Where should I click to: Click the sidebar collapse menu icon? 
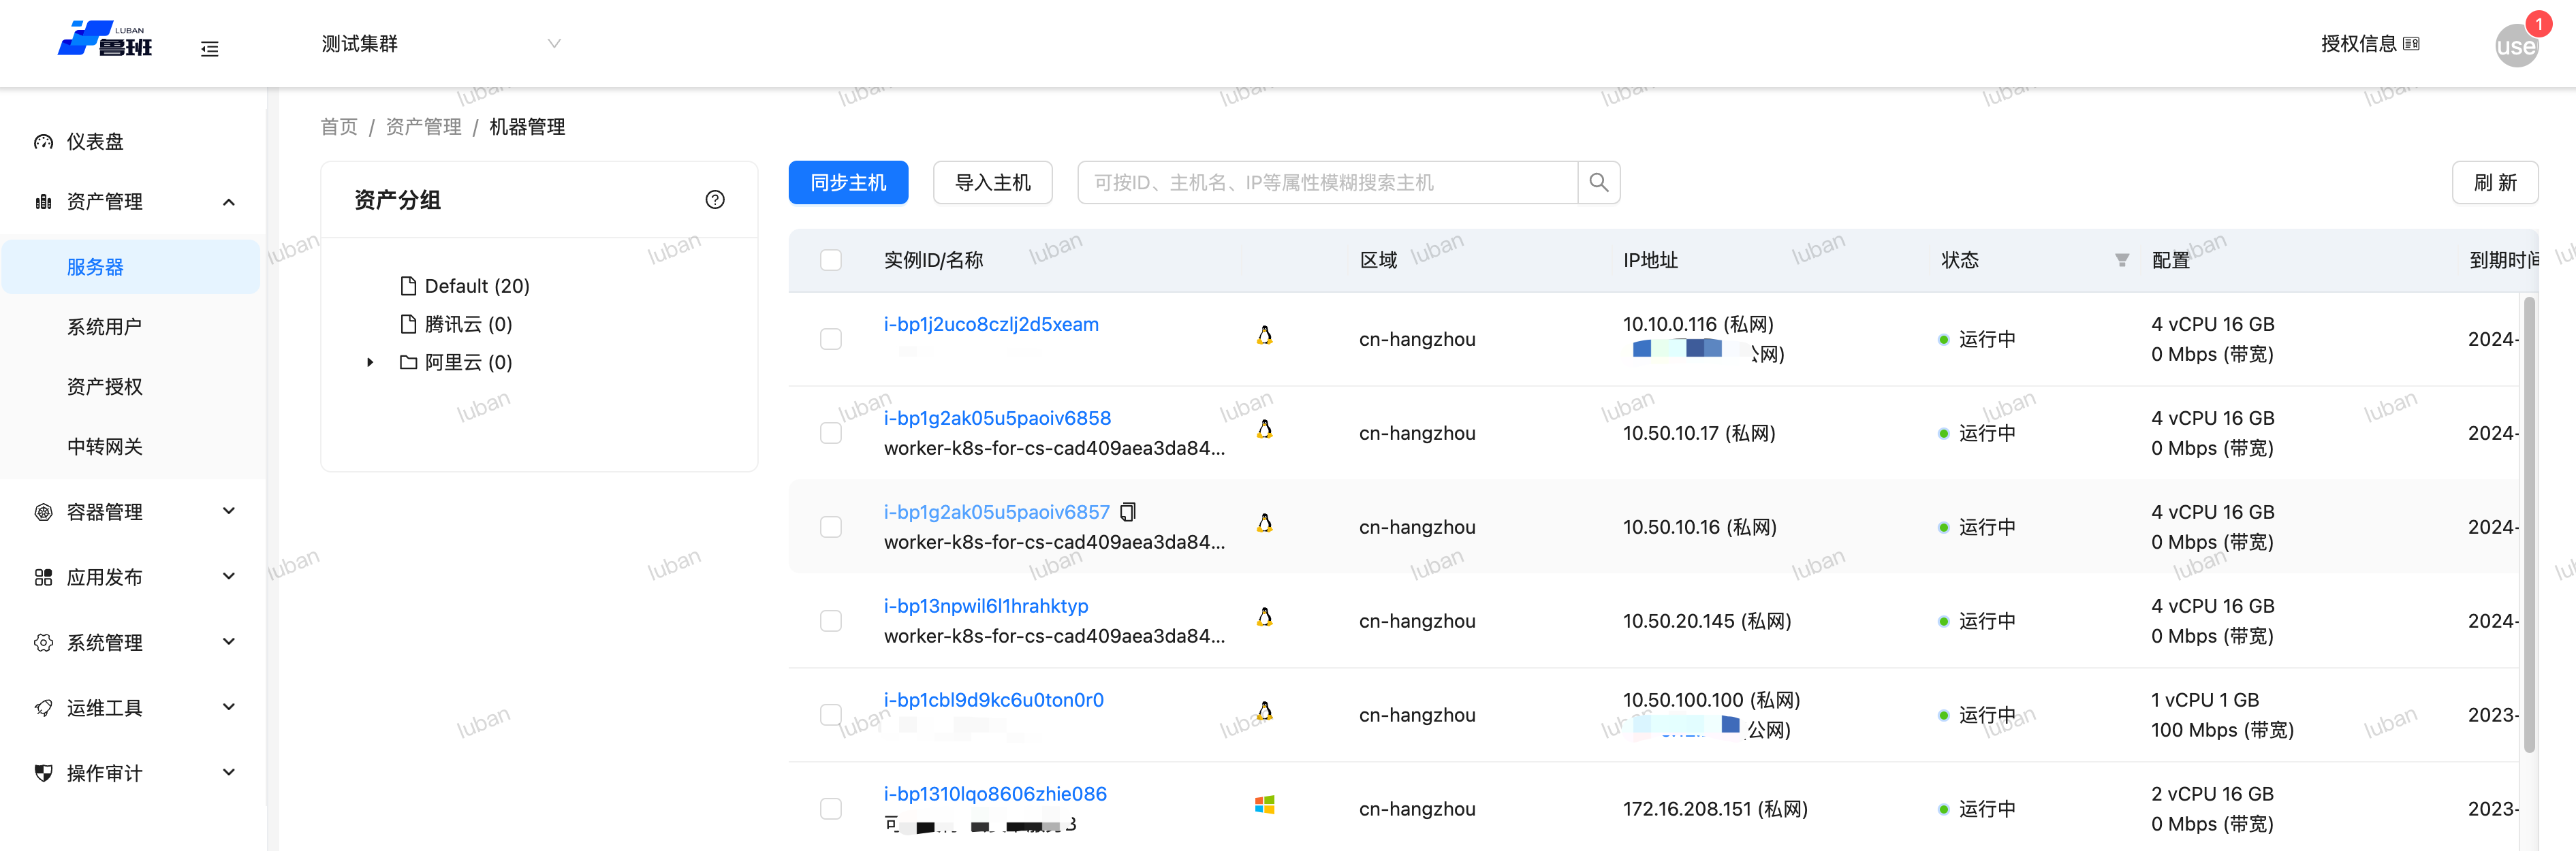(209, 48)
